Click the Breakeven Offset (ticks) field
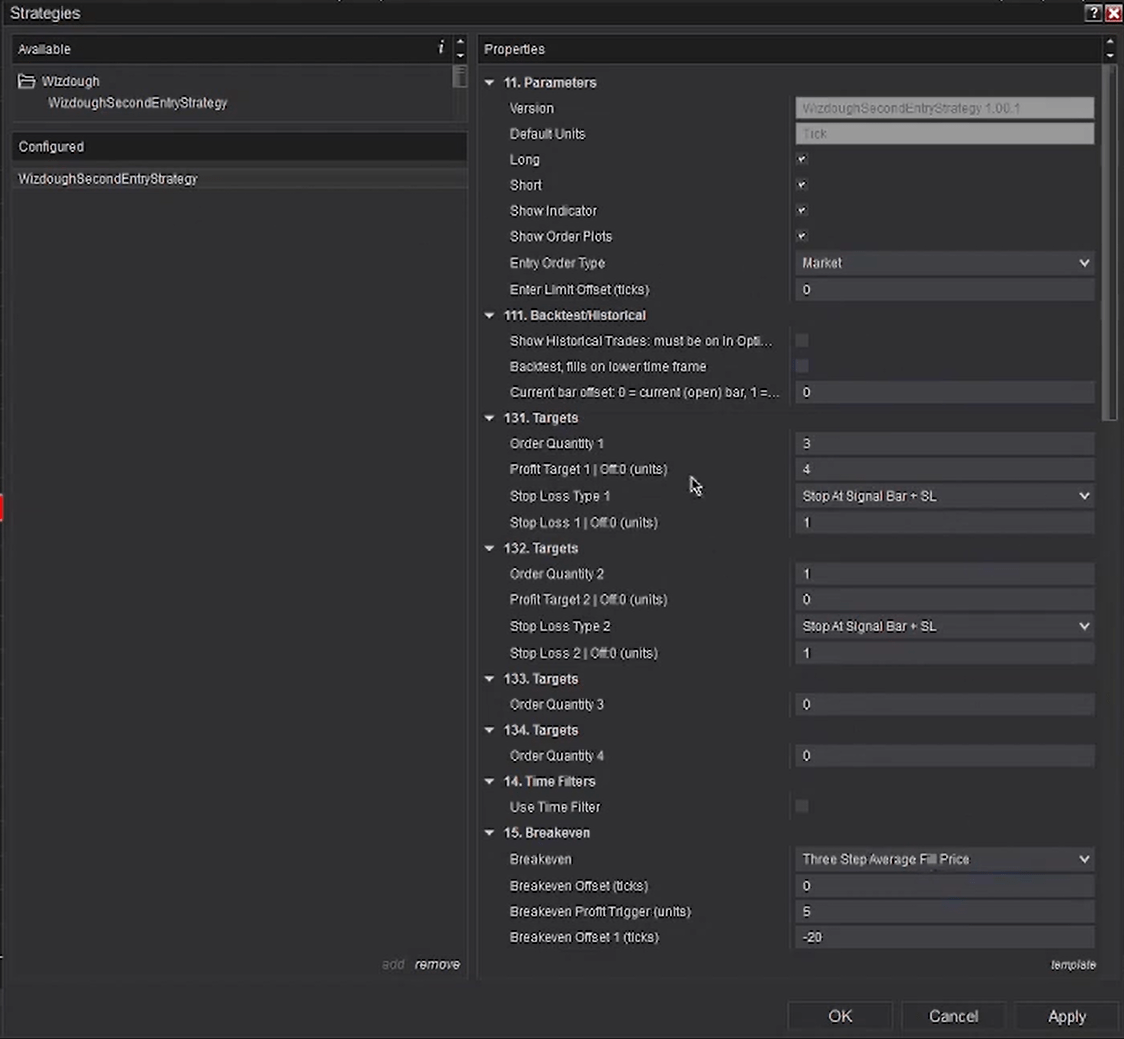Image resolution: width=1124 pixels, height=1039 pixels. (x=945, y=886)
